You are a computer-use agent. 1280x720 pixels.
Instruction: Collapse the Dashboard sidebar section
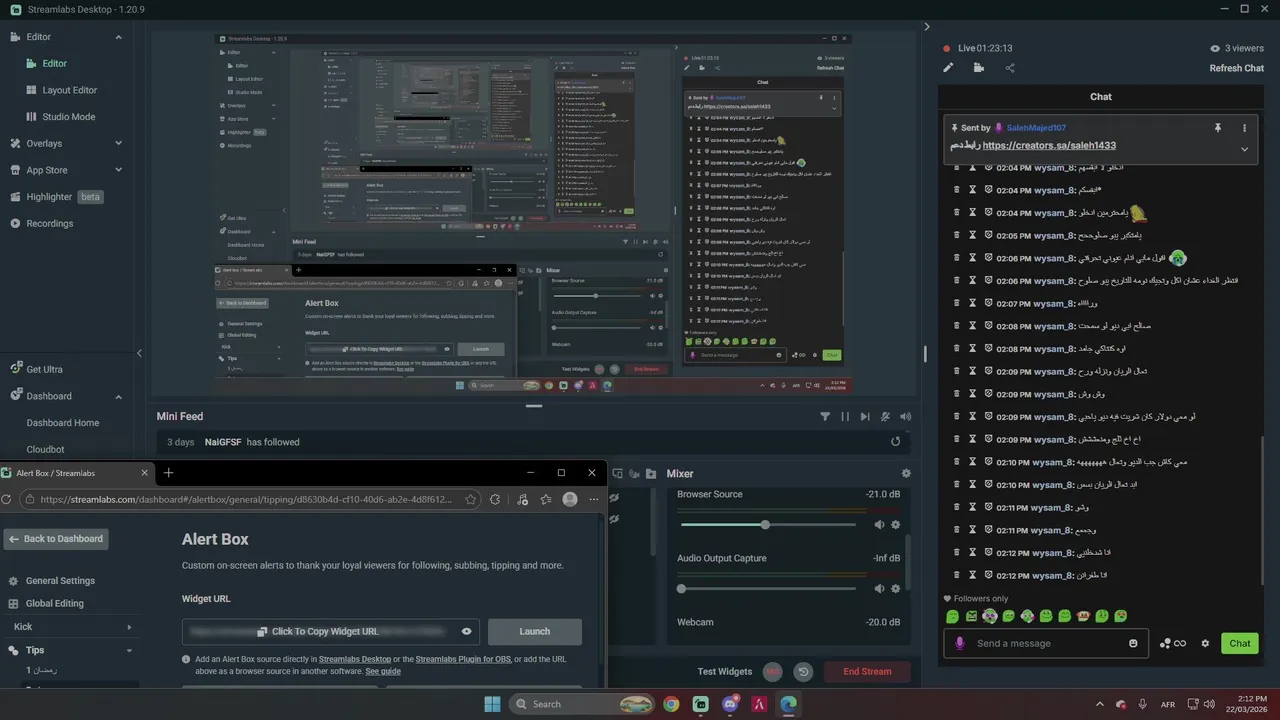click(x=118, y=396)
